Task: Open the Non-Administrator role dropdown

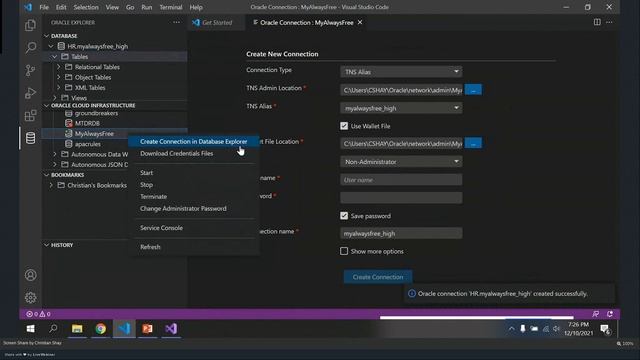Action: coord(401,162)
